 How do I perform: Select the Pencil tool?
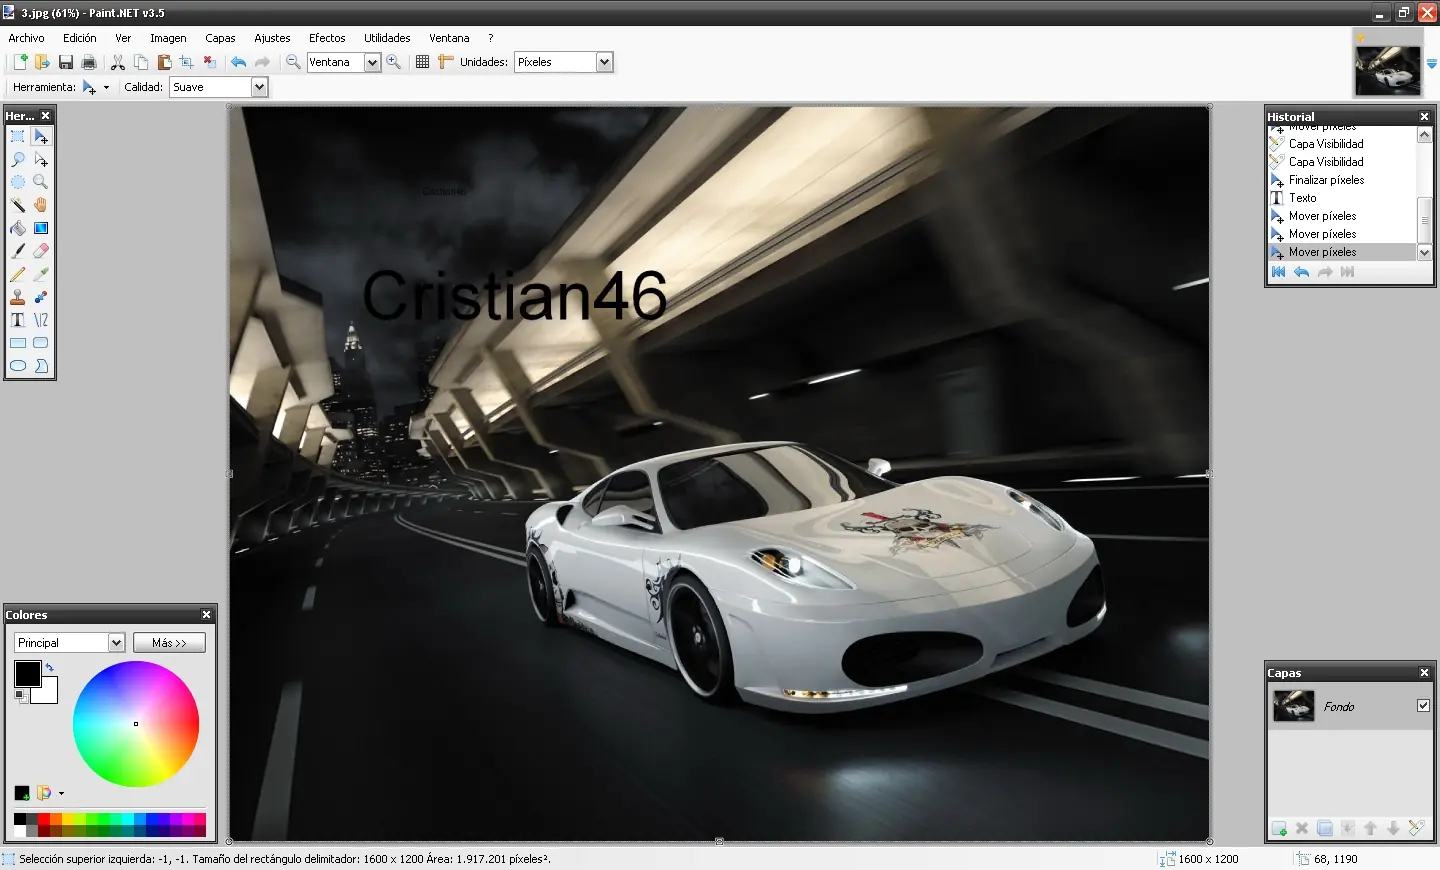[x=17, y=274]
